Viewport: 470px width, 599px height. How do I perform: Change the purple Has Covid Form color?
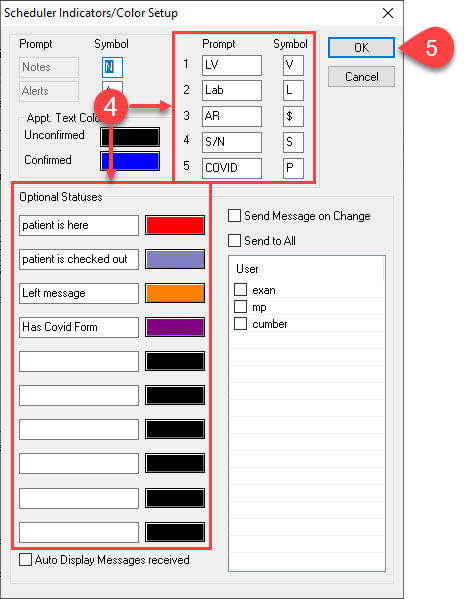pos(175,327)
